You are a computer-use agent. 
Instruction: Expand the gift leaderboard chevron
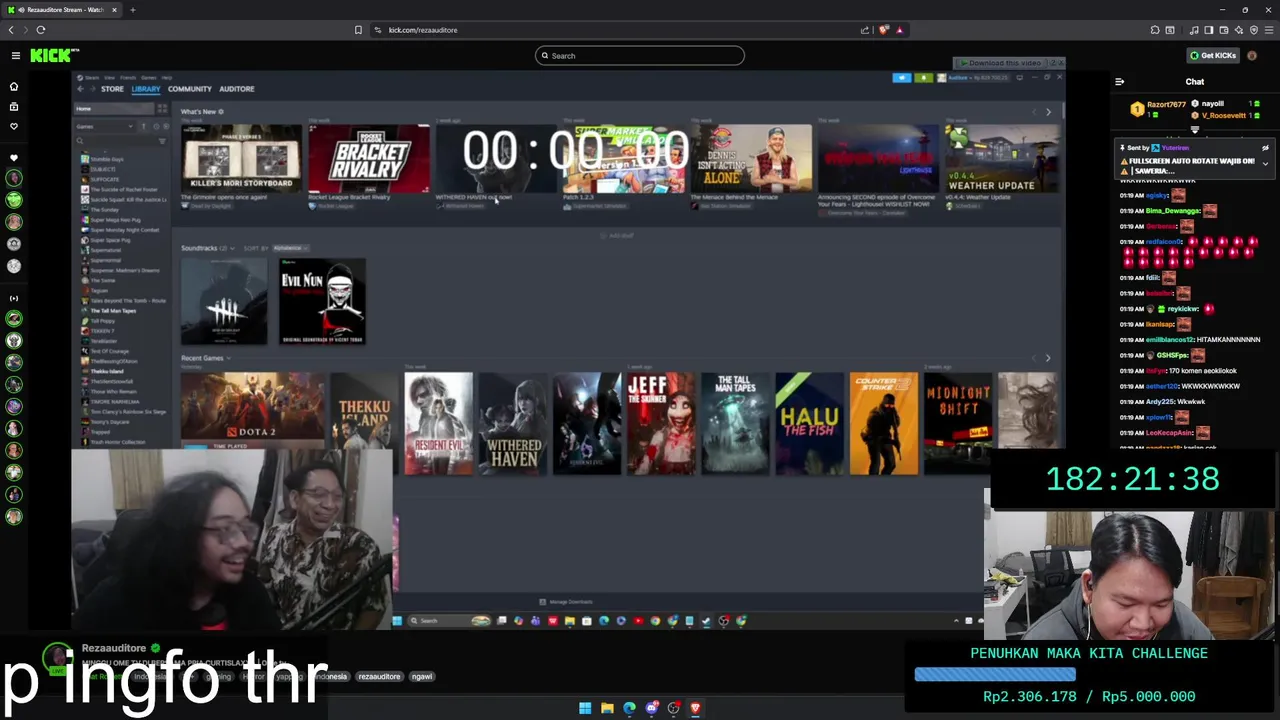pyautogui.click(x=1195, y=130)
